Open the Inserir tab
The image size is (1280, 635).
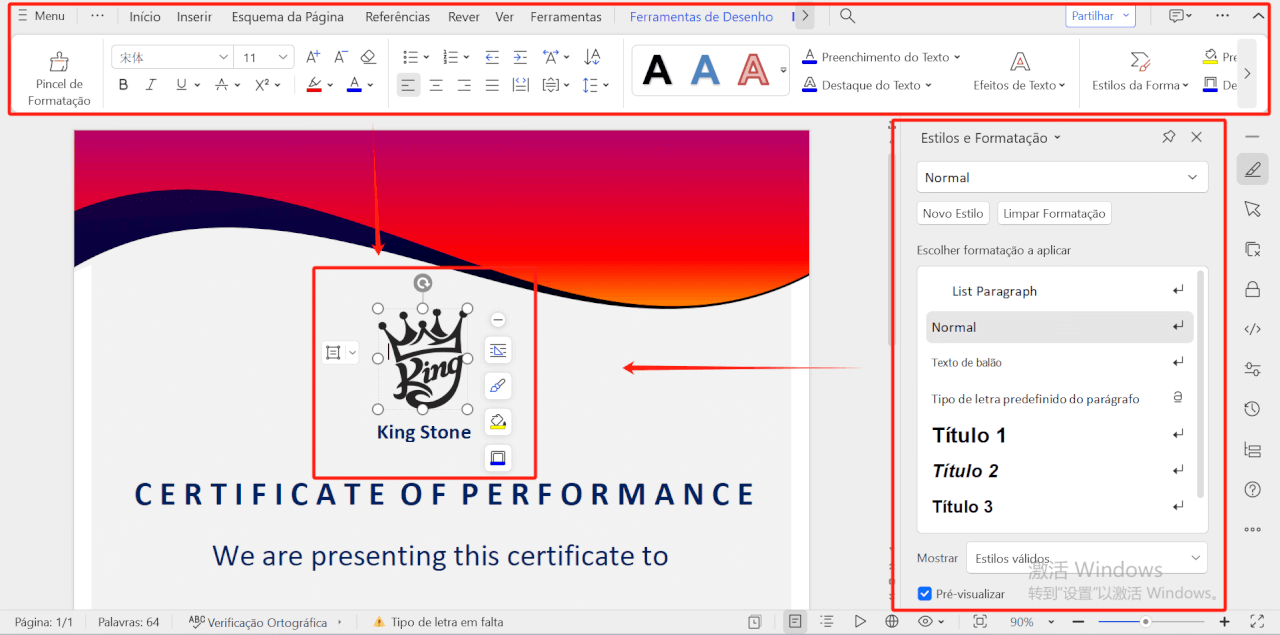(194, 17)
